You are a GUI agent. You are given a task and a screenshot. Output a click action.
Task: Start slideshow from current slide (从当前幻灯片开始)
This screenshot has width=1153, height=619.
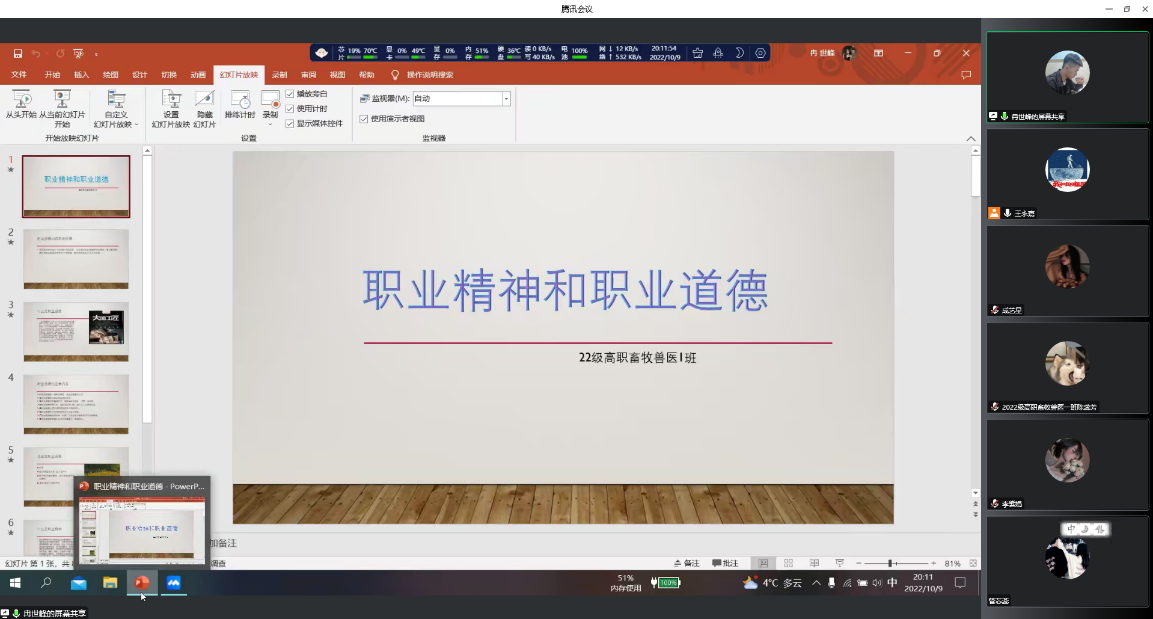62,103
